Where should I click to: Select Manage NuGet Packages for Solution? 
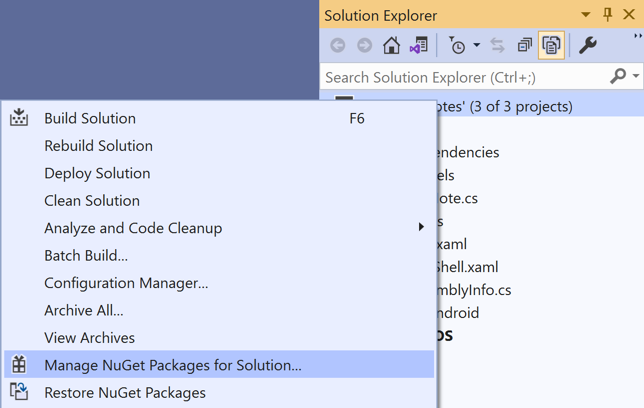[172, 365]
